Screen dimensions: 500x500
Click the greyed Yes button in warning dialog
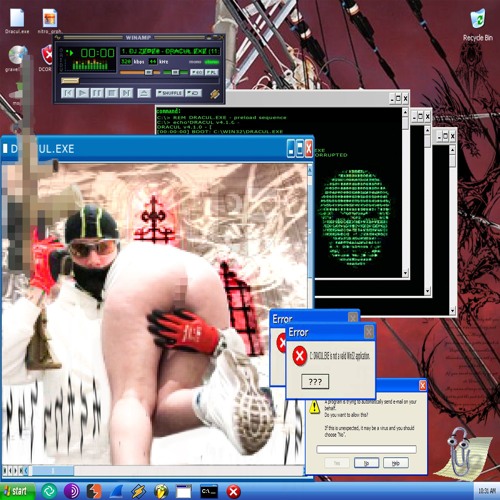(337, 463)
